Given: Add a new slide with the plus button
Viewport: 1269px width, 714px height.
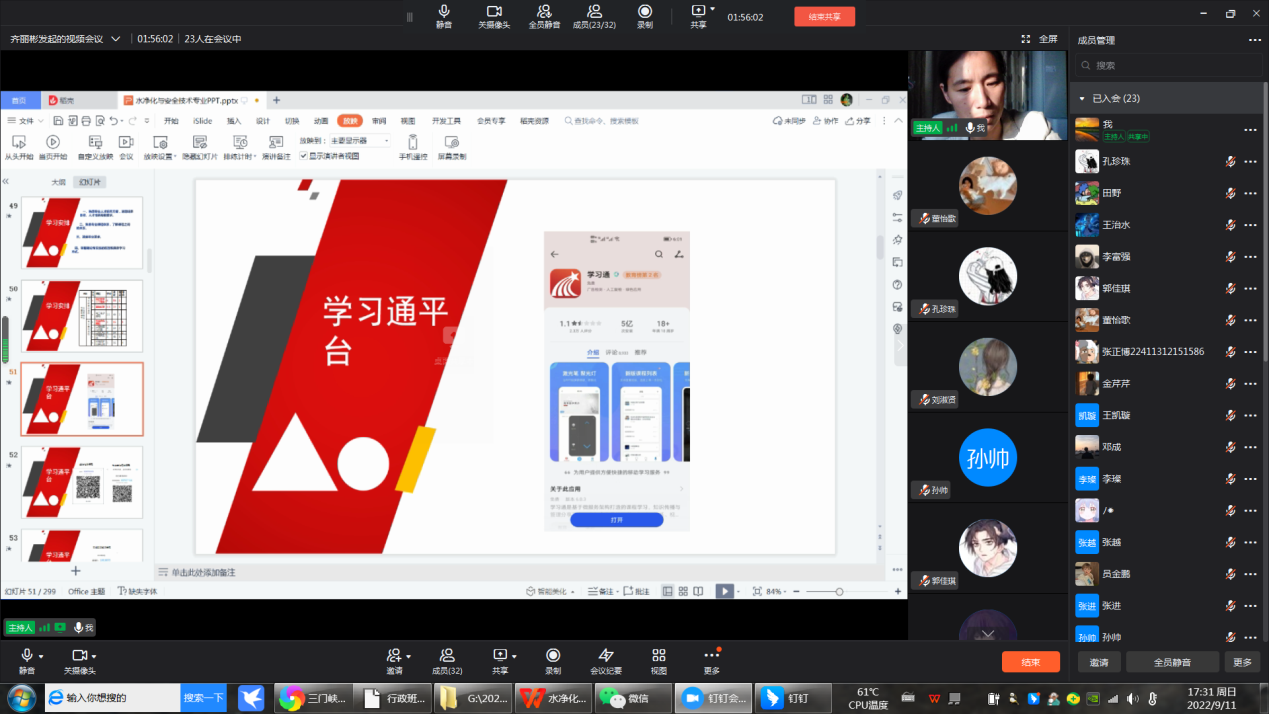Looking at the screenshot, I should click(x=75, y=571).
